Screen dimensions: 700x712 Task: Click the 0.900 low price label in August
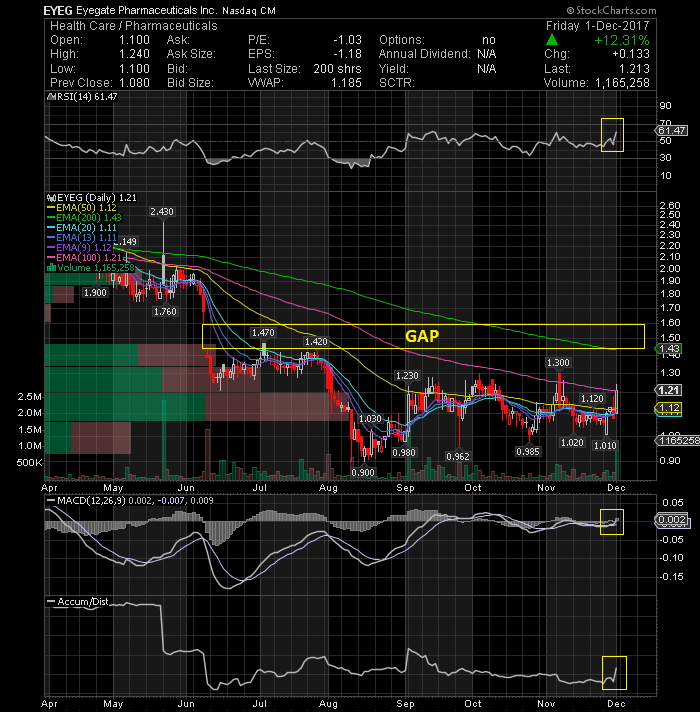point(363,472)
